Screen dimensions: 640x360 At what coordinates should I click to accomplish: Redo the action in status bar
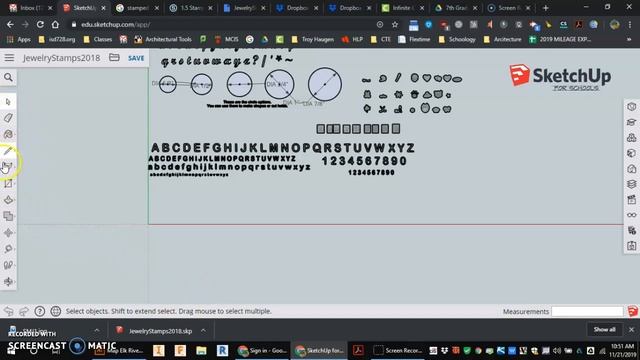[24, 311]
